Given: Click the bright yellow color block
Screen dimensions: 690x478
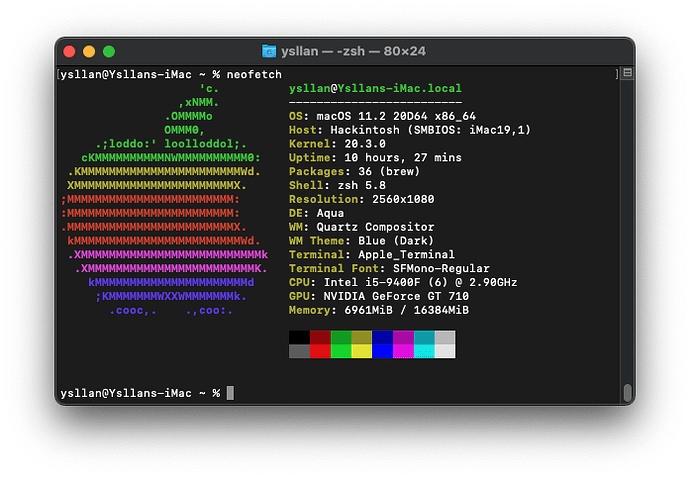Looking at the screenshot, I should pyautogui.click(x=362, y=351).
